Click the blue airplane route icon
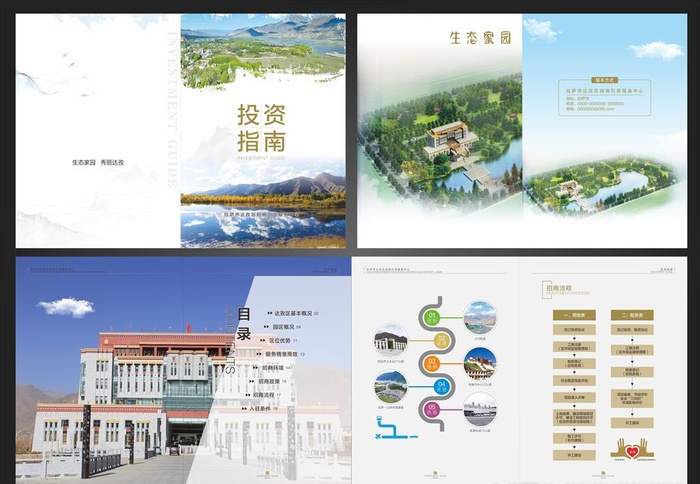The image size is (700, 484). tap(396, 428)
